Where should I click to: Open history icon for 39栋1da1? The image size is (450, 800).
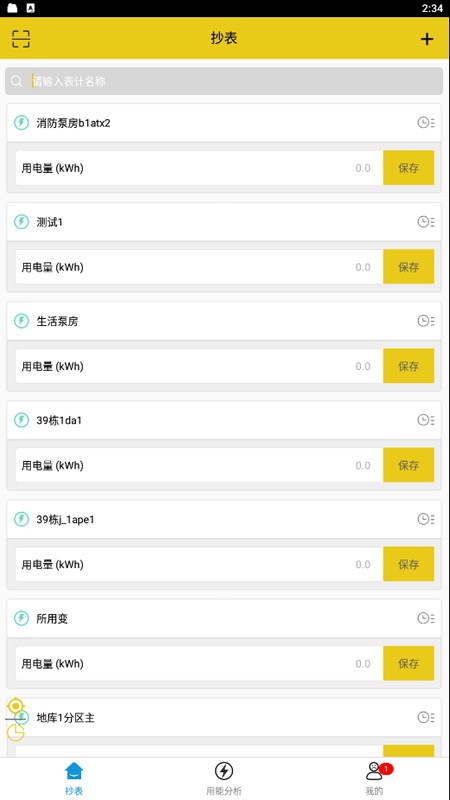[426, 420]
